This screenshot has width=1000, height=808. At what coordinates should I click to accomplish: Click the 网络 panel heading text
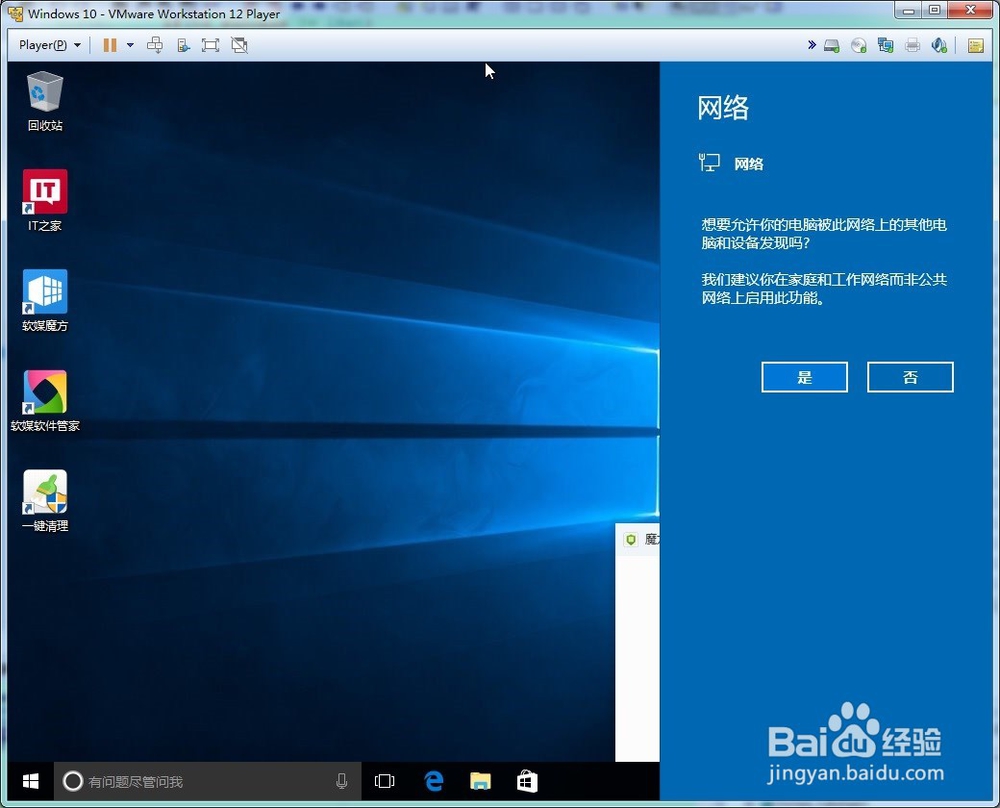pos(723,108)
